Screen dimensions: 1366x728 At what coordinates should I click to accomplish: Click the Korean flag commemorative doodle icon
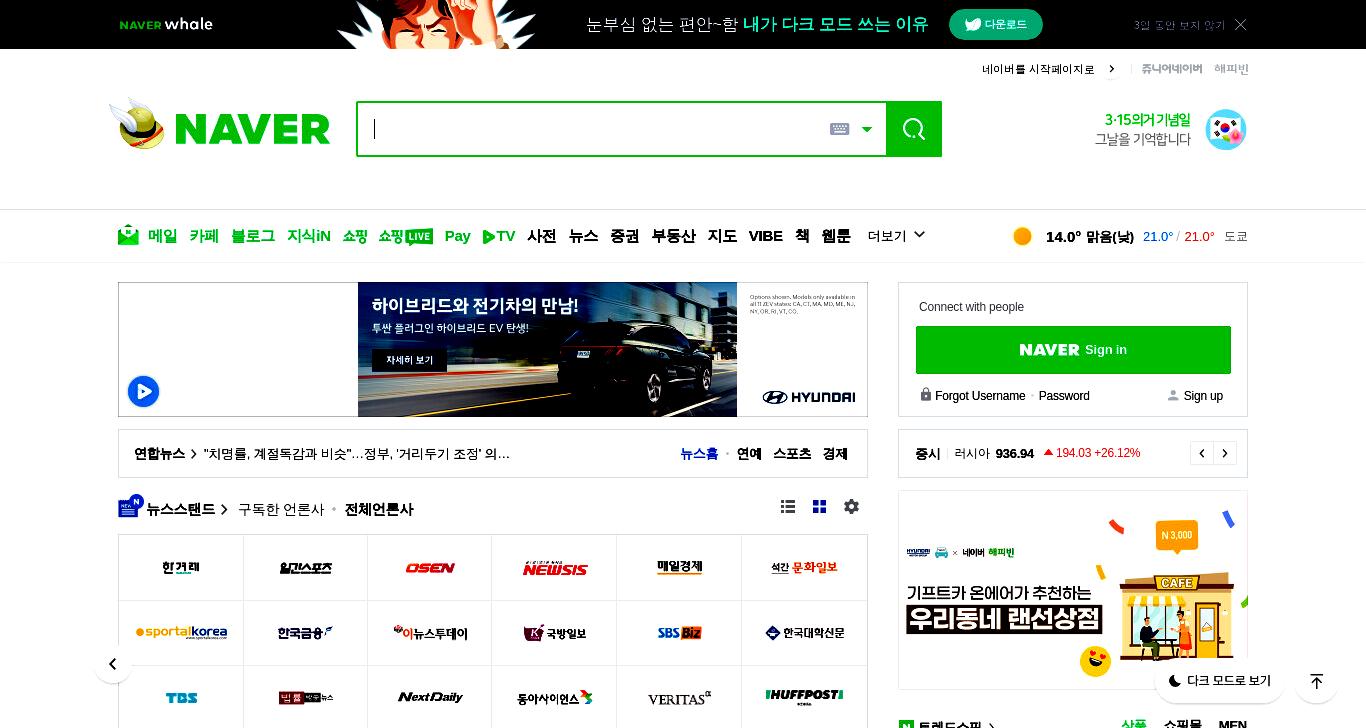pyautogui.click(x=1225, y=129)
